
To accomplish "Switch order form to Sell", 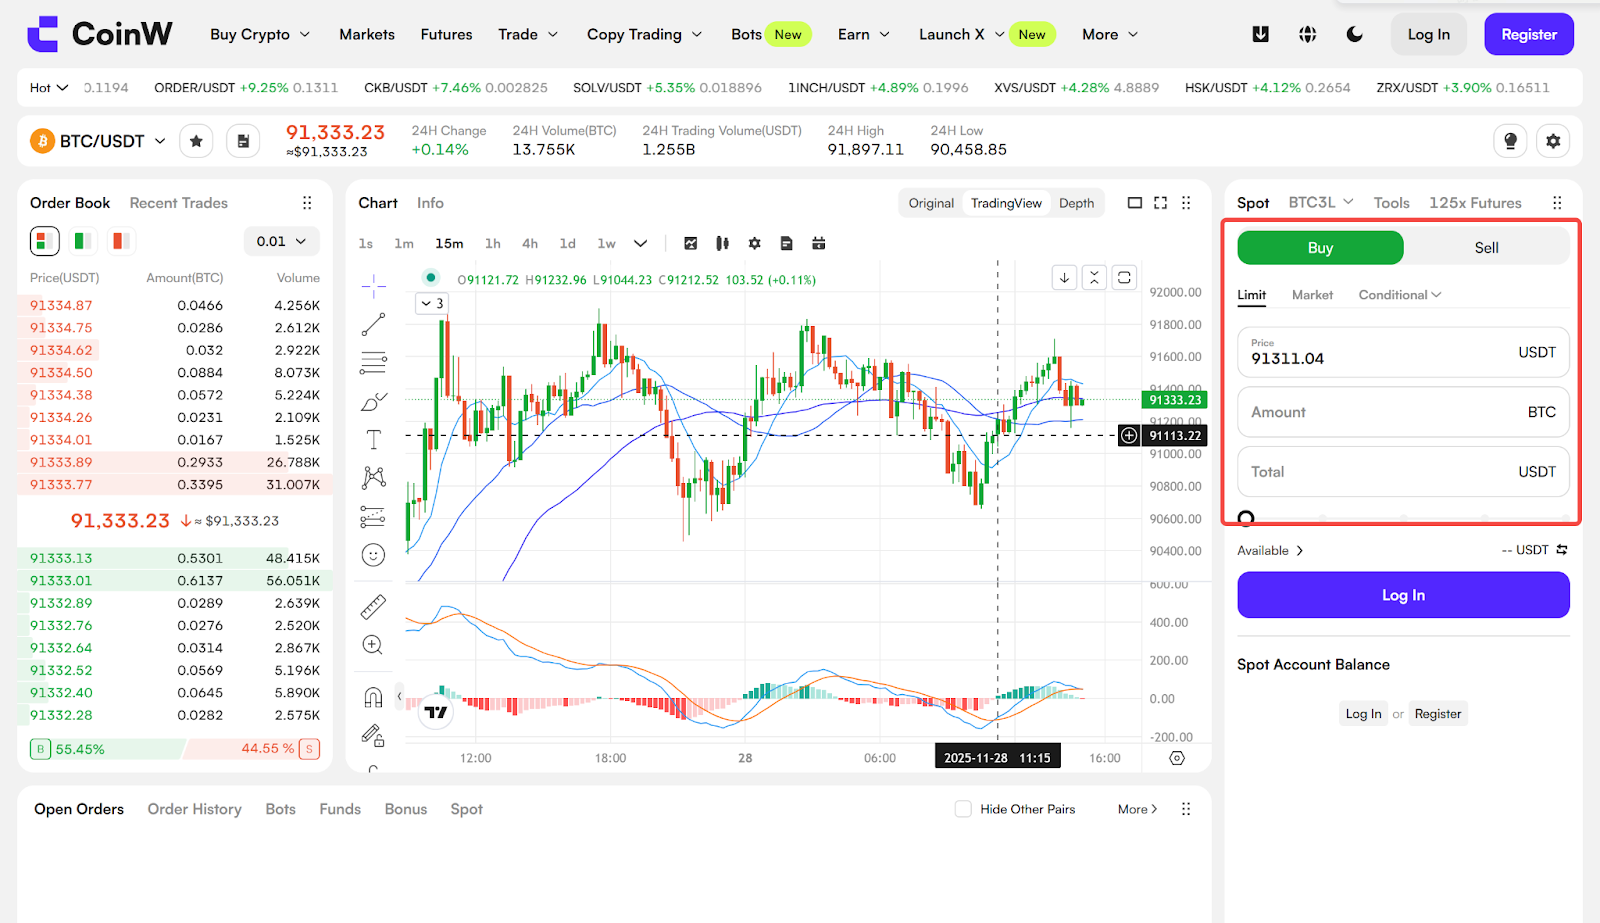I will coord(1486,248).
